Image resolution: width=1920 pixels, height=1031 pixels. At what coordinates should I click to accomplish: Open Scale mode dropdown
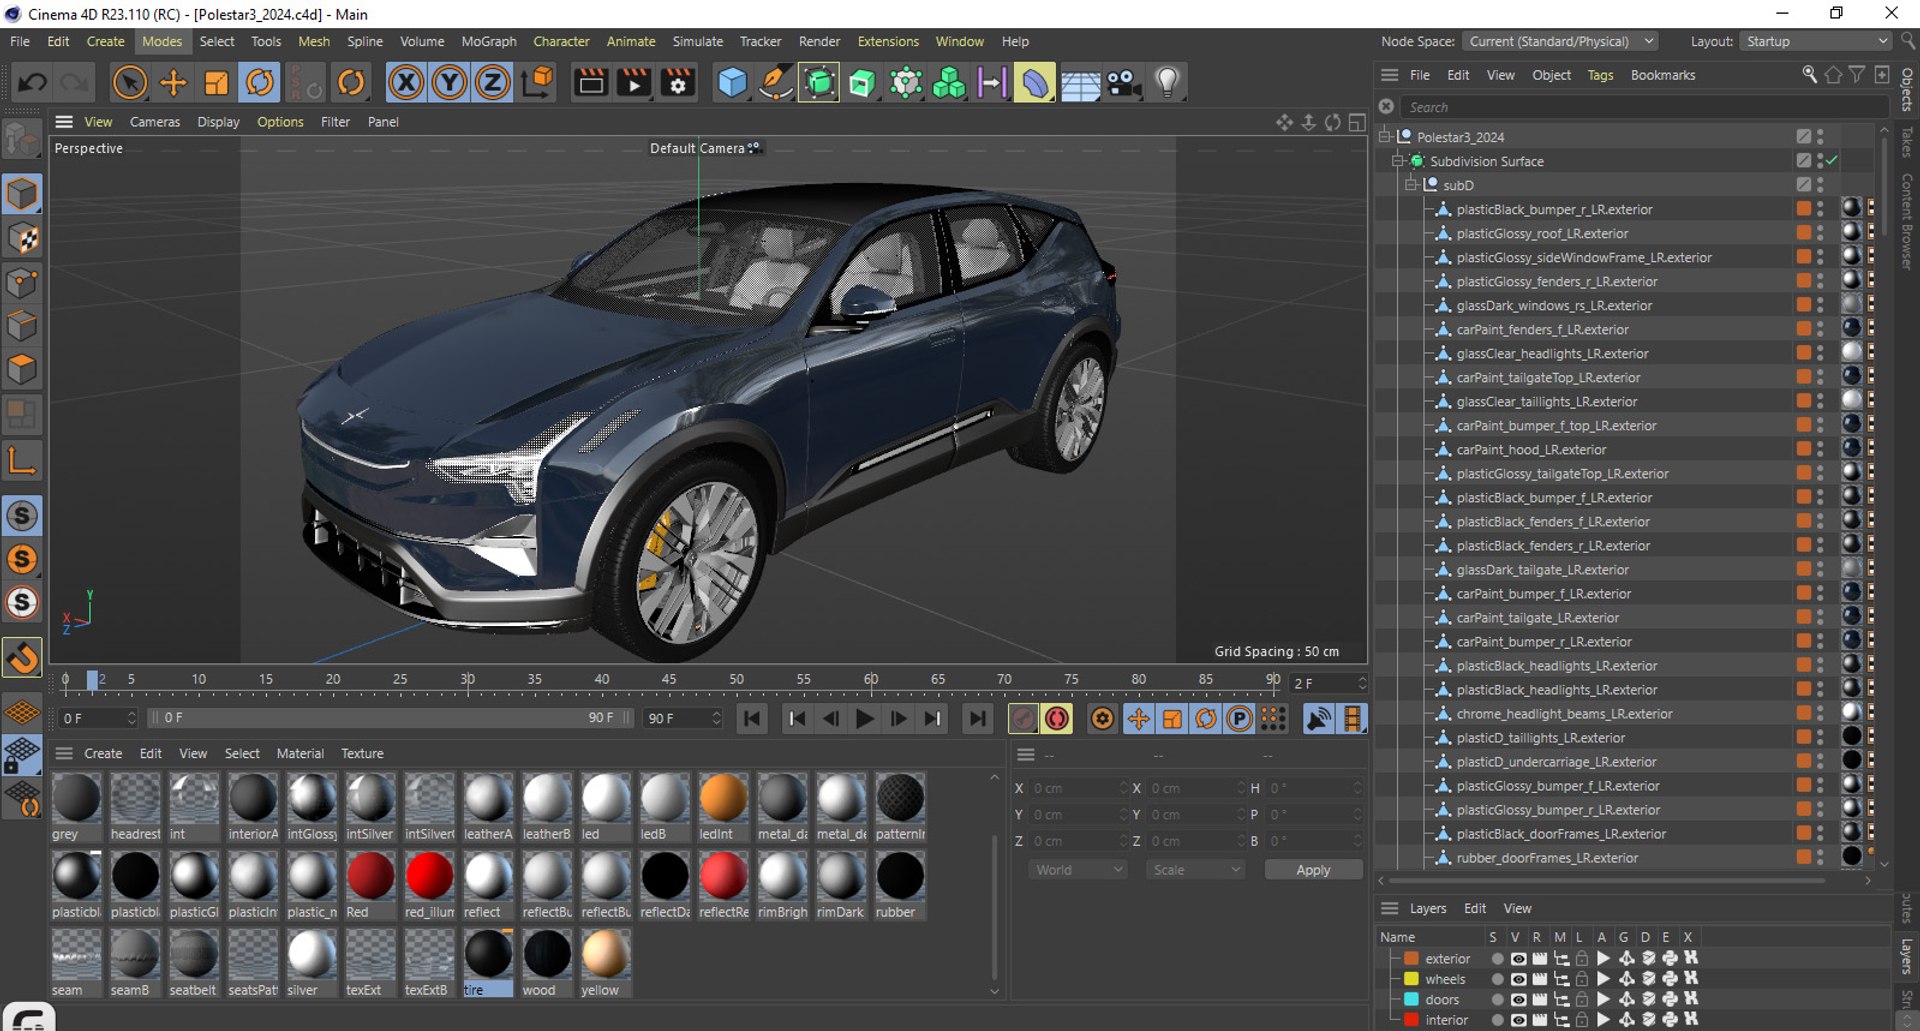1196,870
